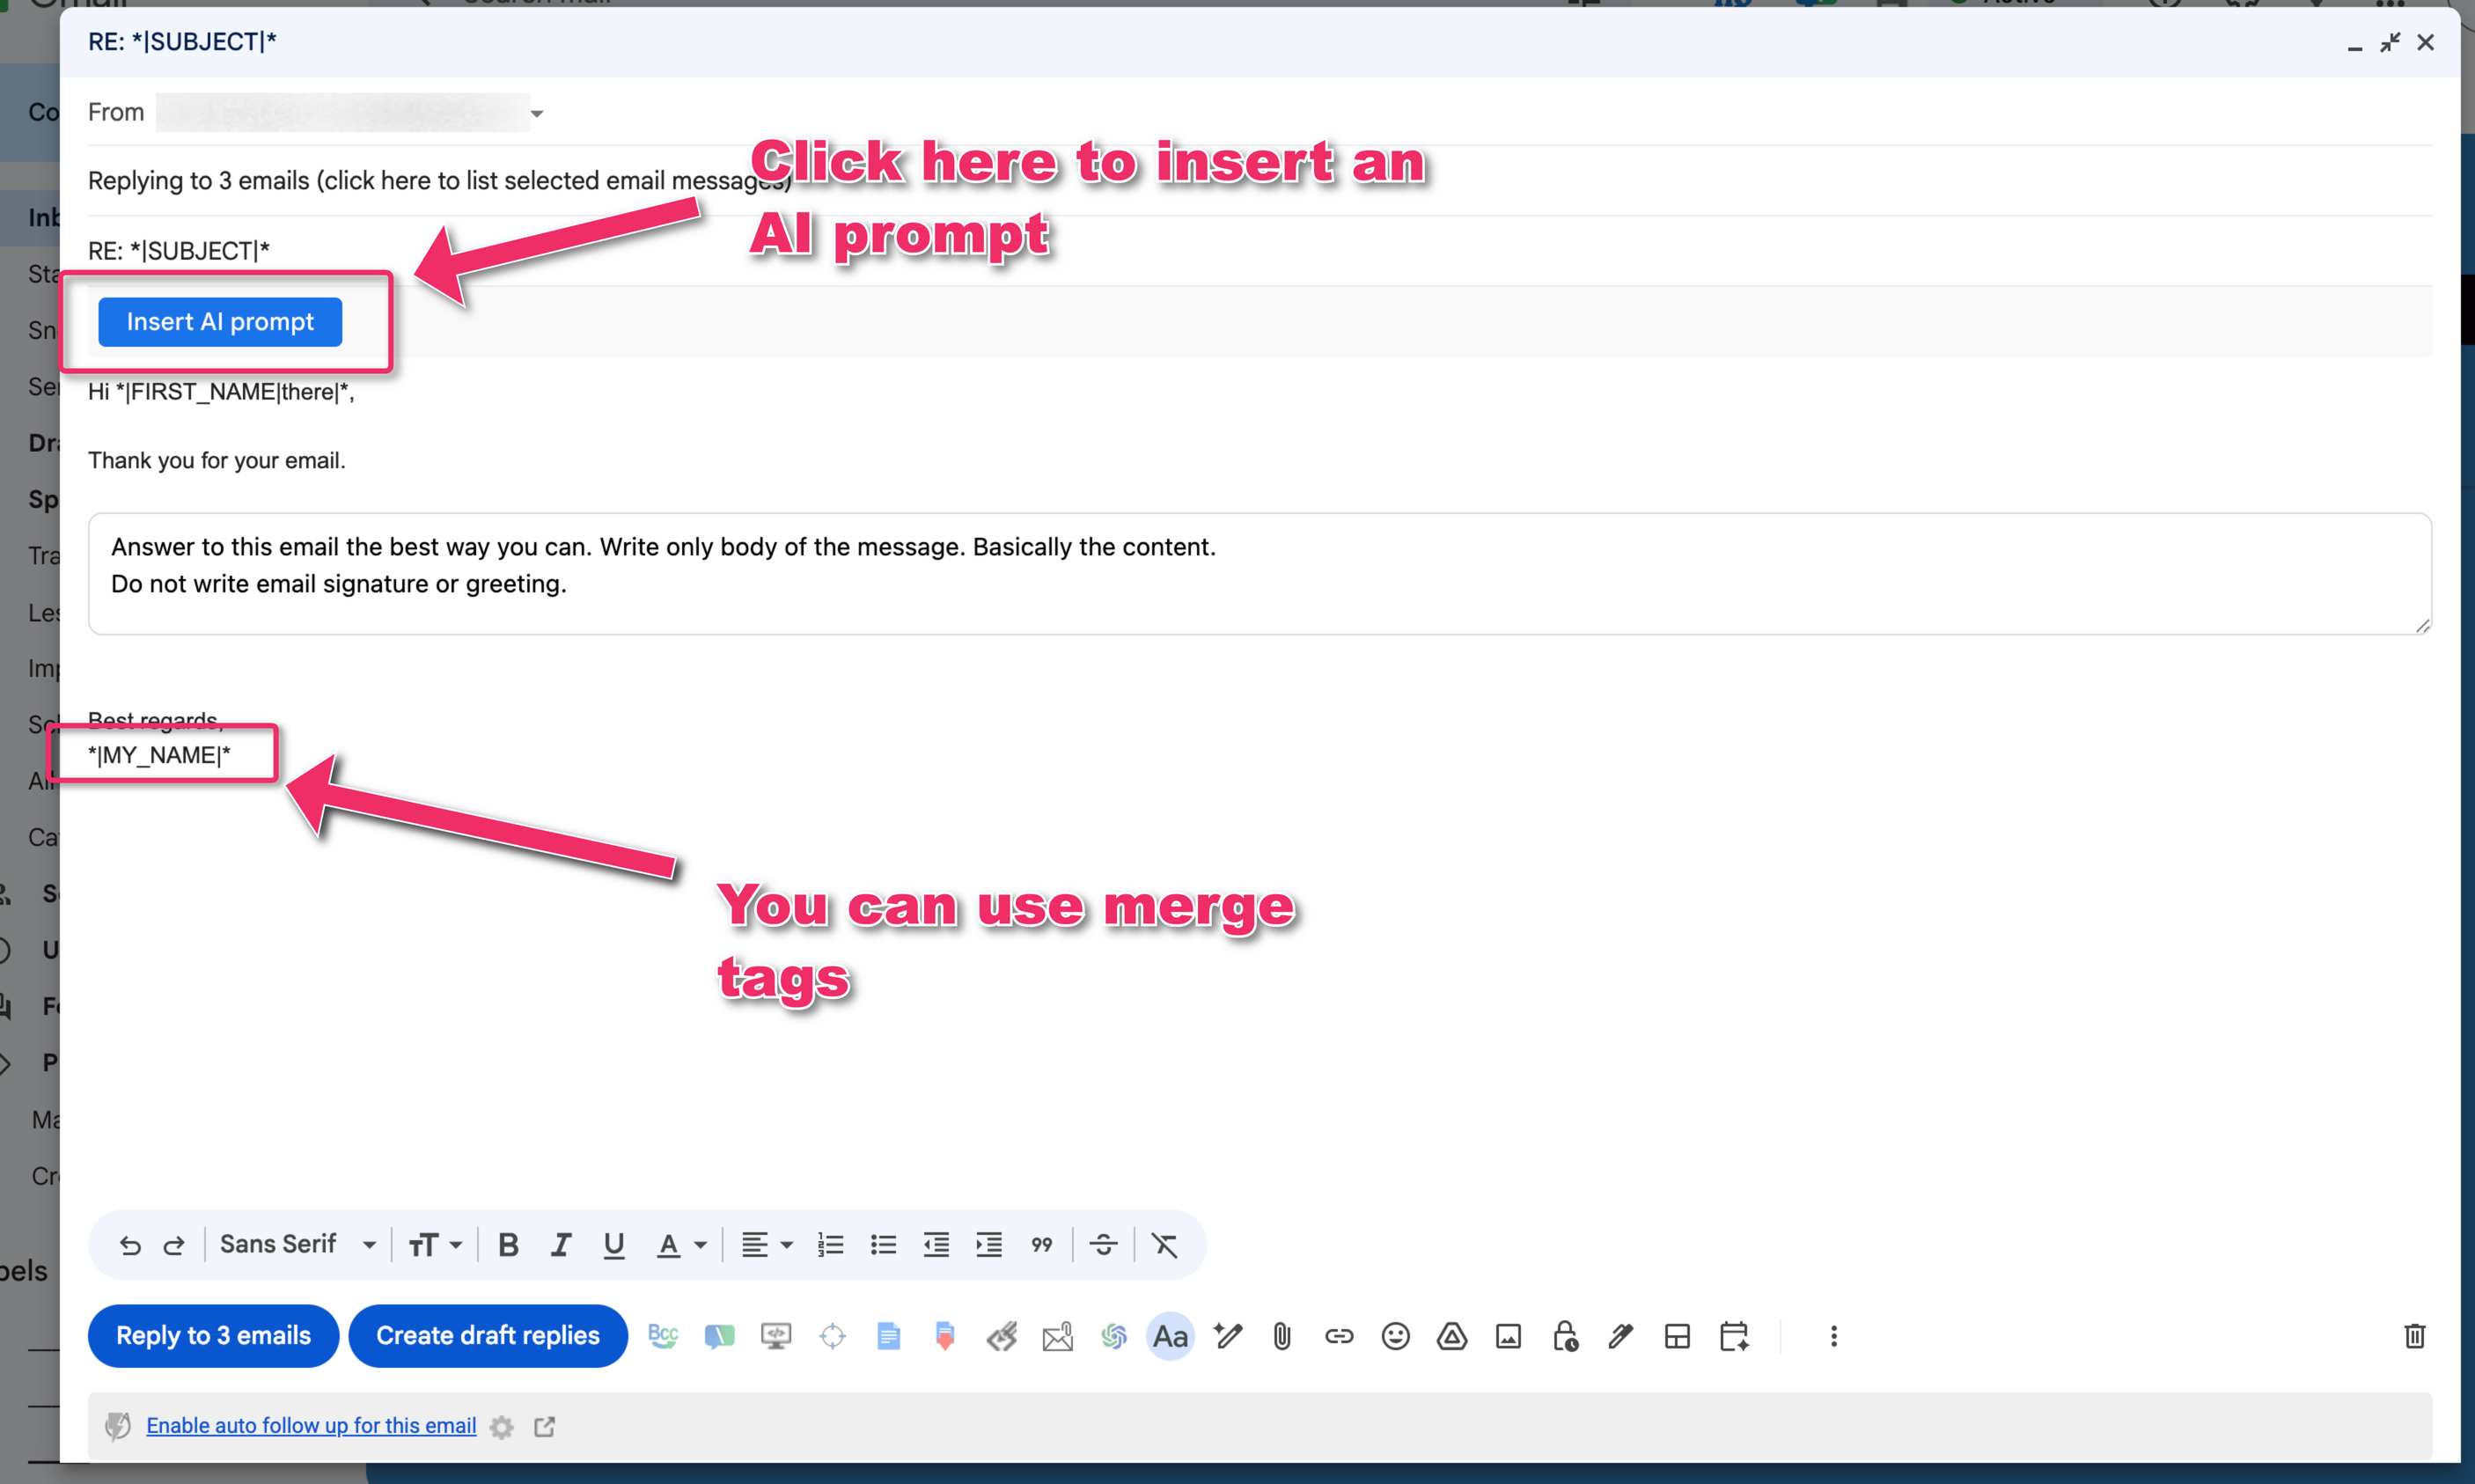The image size is (2475, 1484).
Task: Click the attach files paperclip icon
Action: point(1282,1336)
